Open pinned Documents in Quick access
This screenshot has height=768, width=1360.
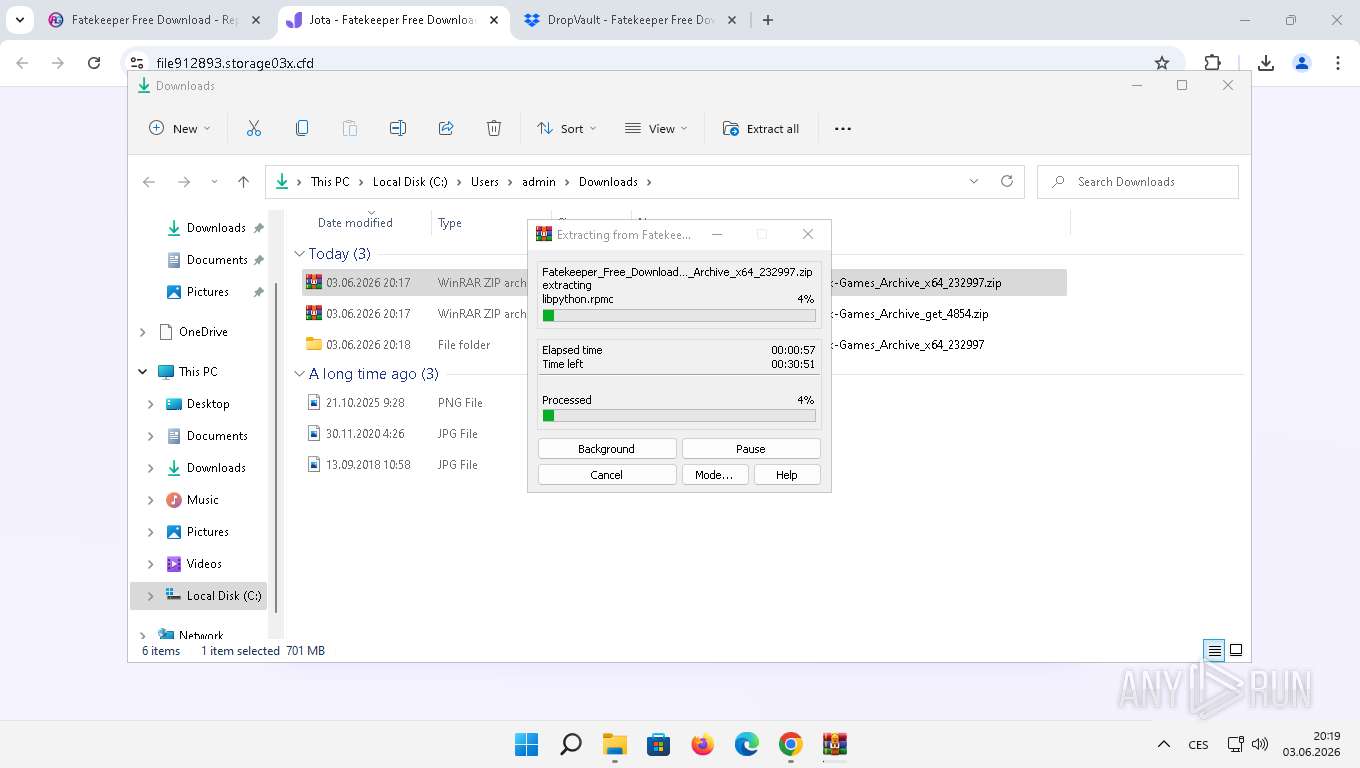click(x=217, y=260)
